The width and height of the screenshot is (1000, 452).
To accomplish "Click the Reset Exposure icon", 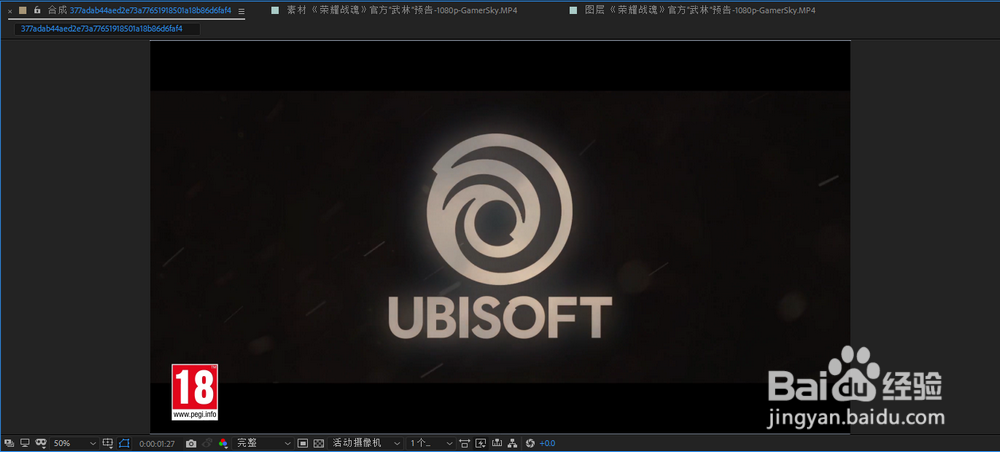I will point(529,442).
